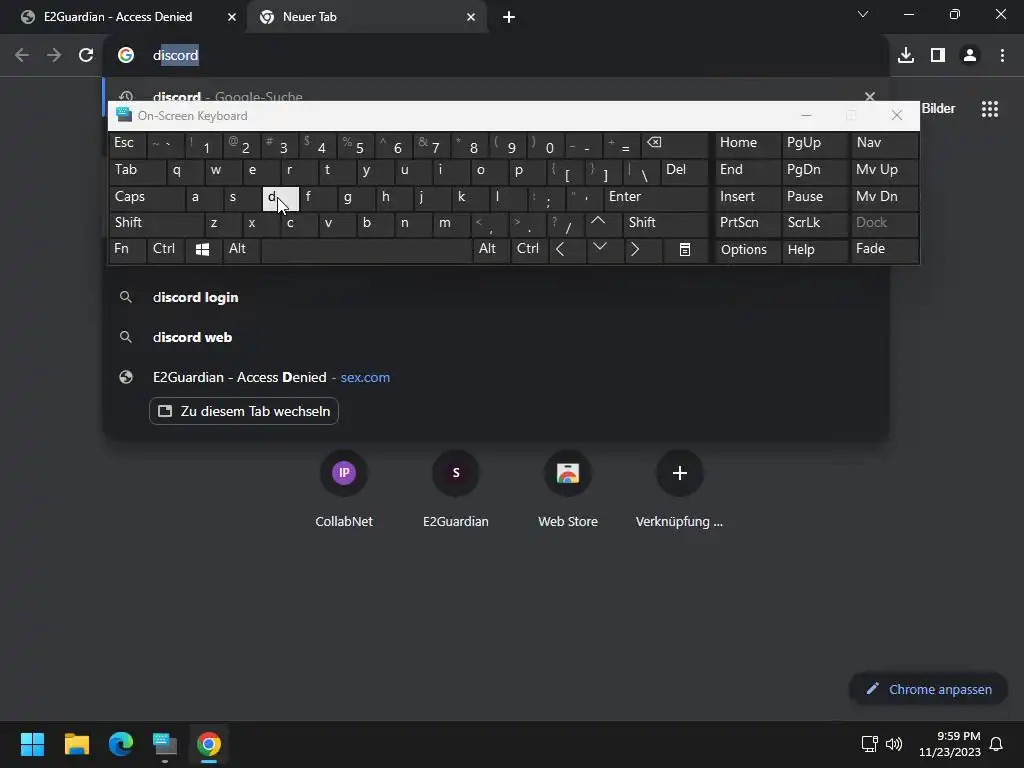Image resolution: width=1024 pixels, height=768 pixels.
Task: Open tab search dropdown chevron
Action: [x=863, y=14]
